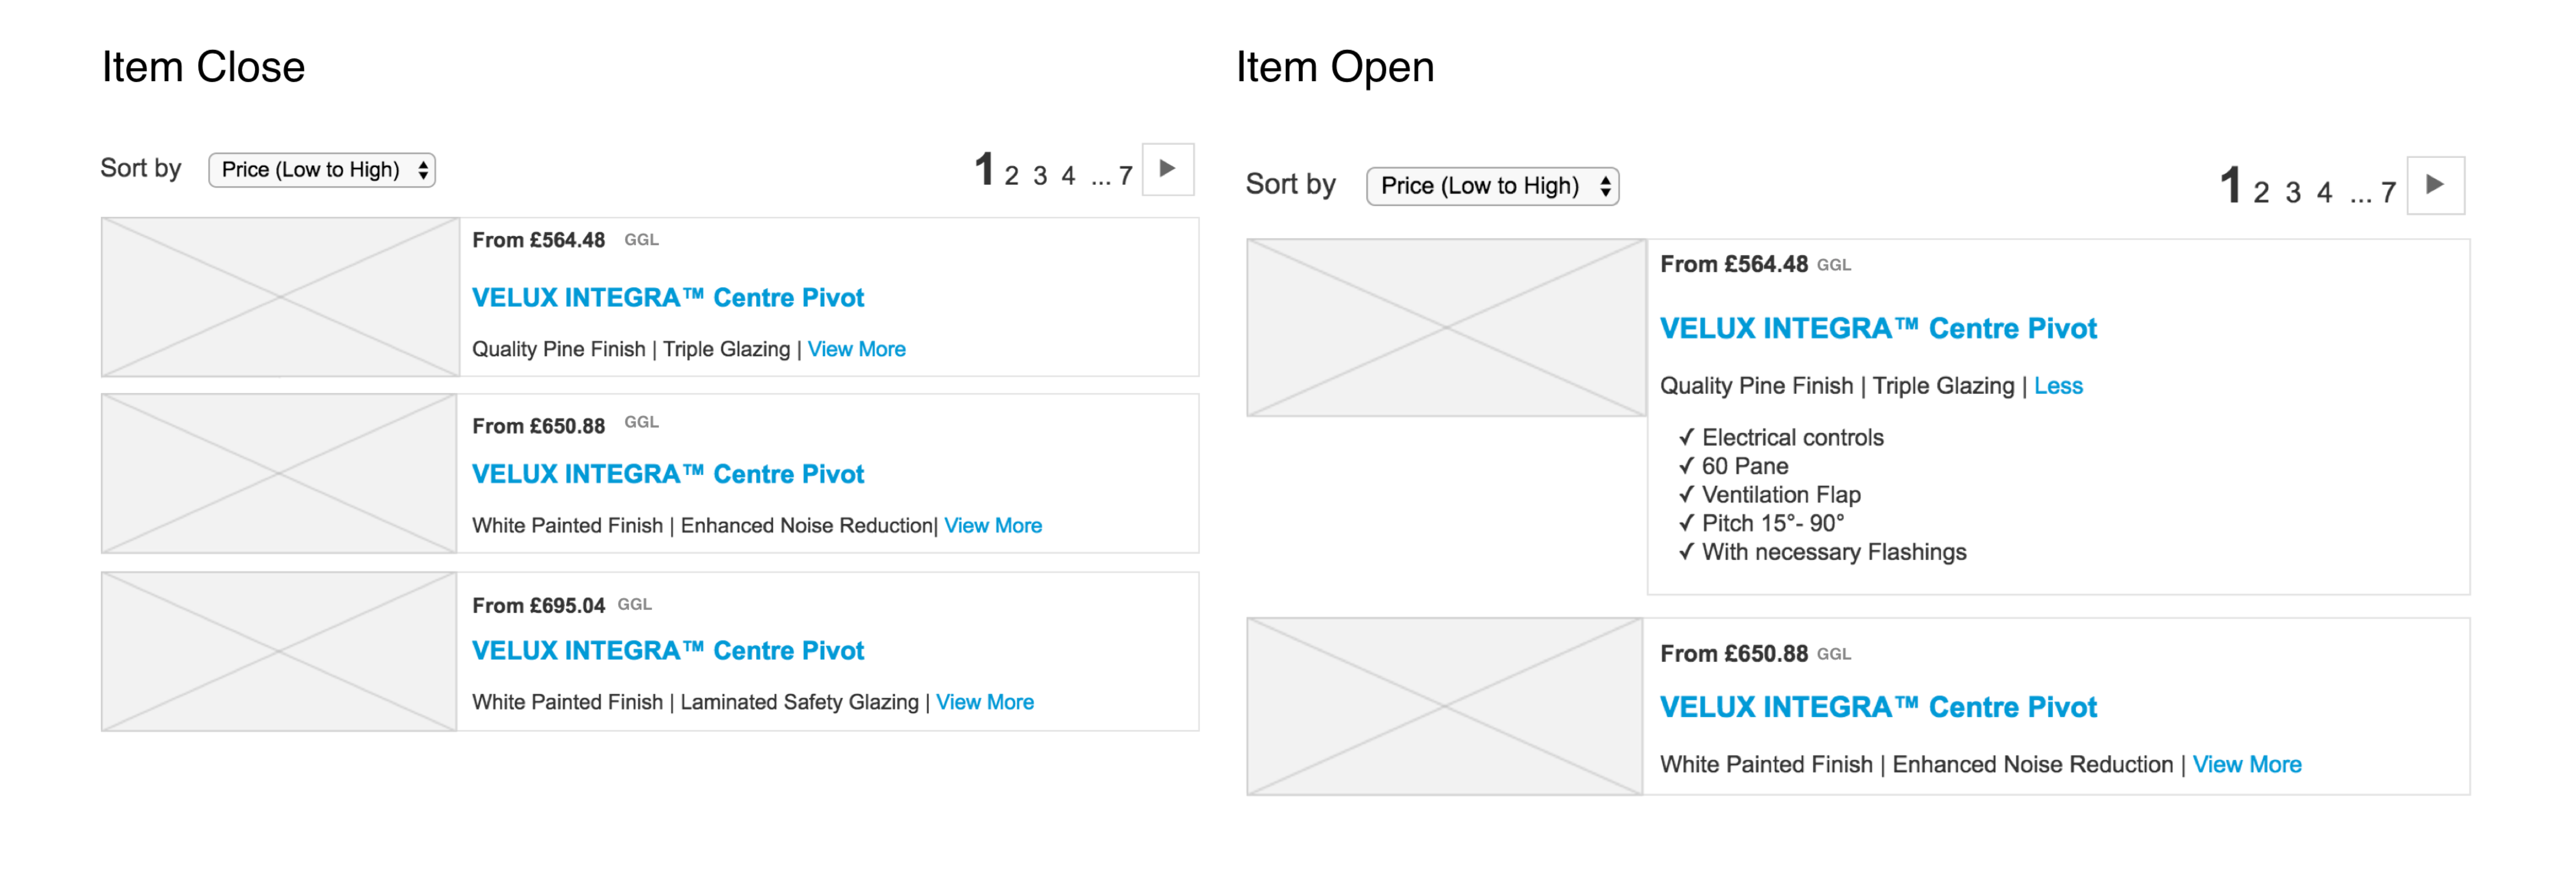The image size is (2576, 894).
Task: Open VELUX INTEGRA title of £695.04 item
Action: [x=667, y=651]
